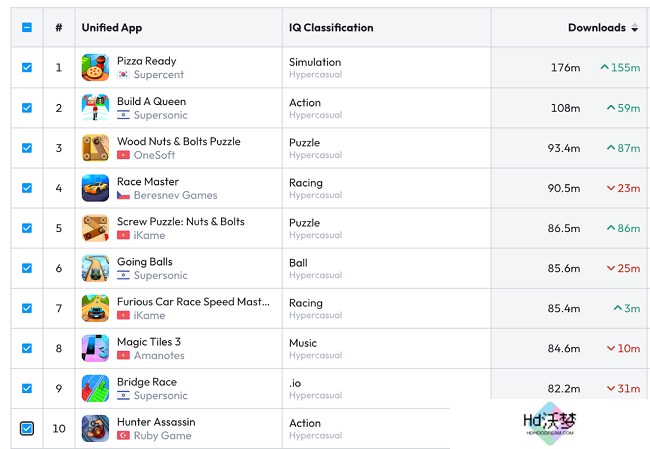
Task: Click the Beresnev Games publisher name
Action: click(x=175, y=195)
